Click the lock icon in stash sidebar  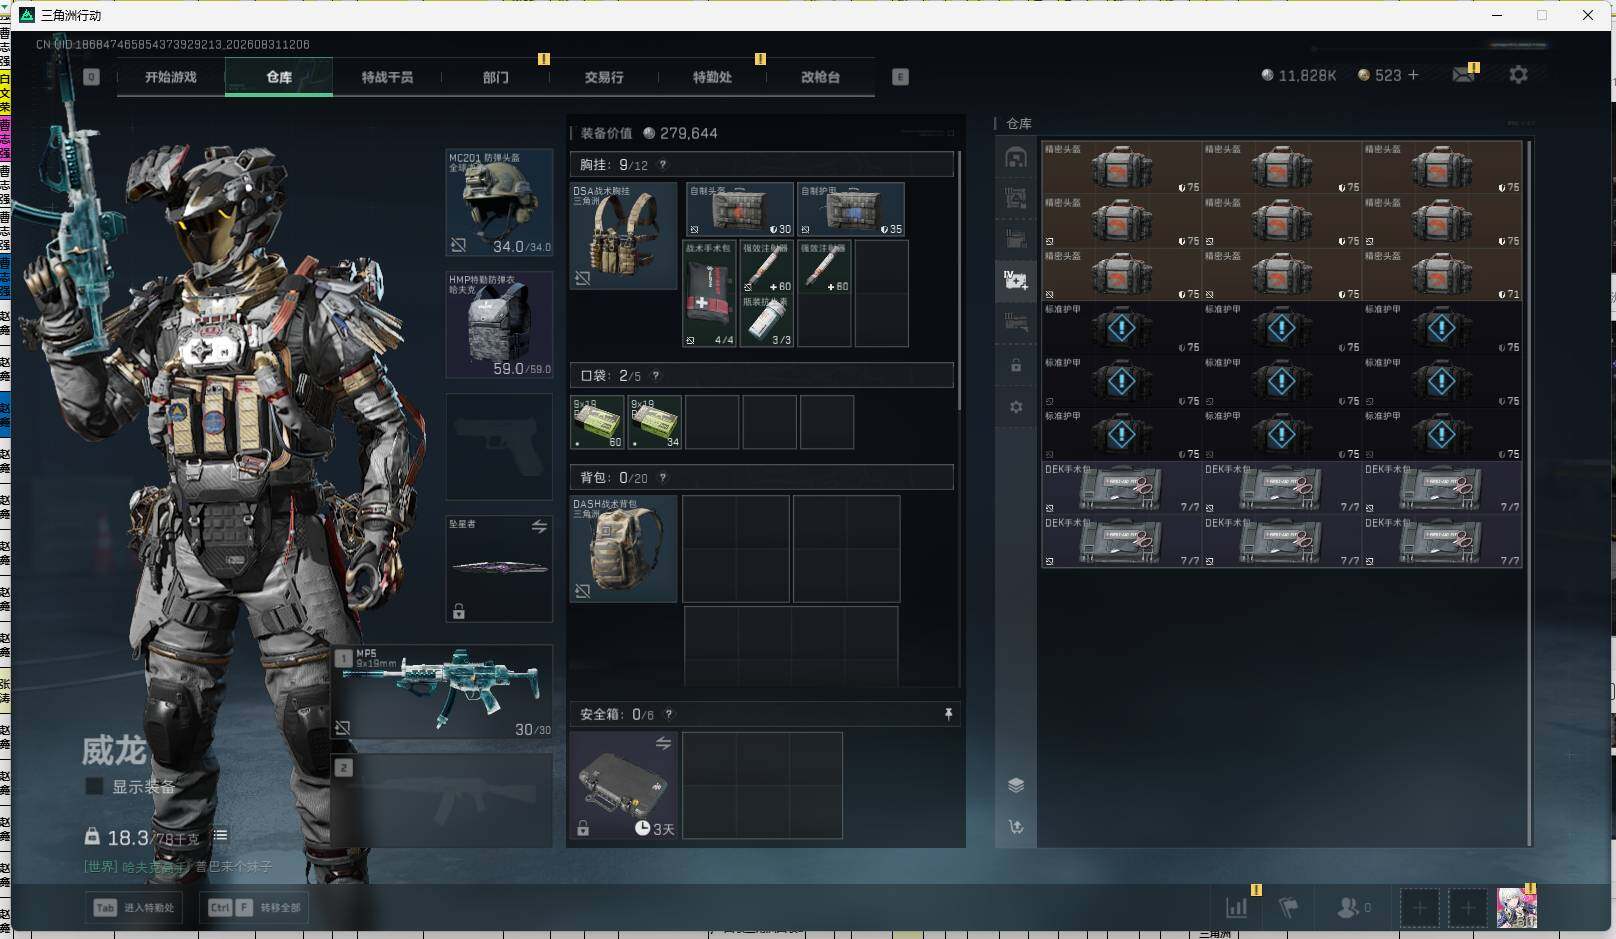(x=1016, y=365)
